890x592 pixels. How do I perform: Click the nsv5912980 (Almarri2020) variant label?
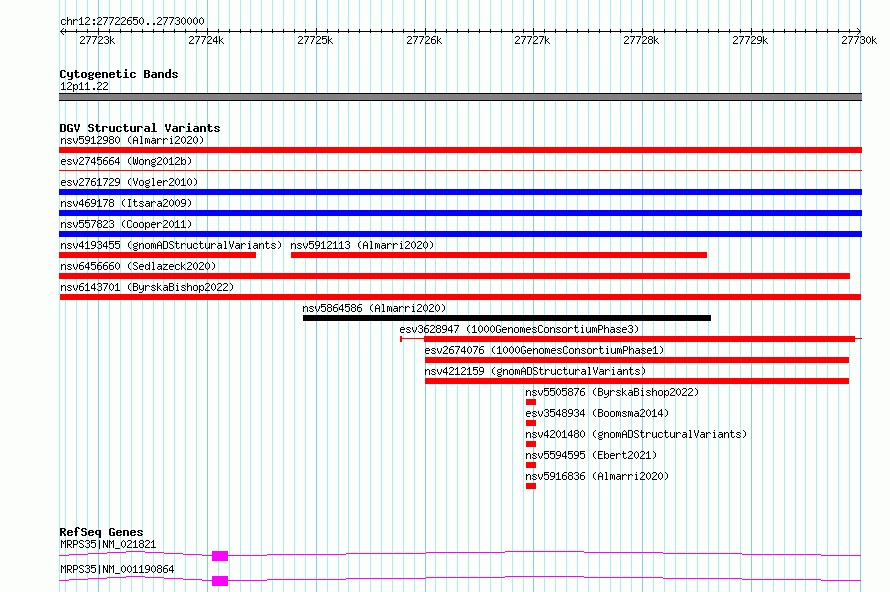click(132, 140)
